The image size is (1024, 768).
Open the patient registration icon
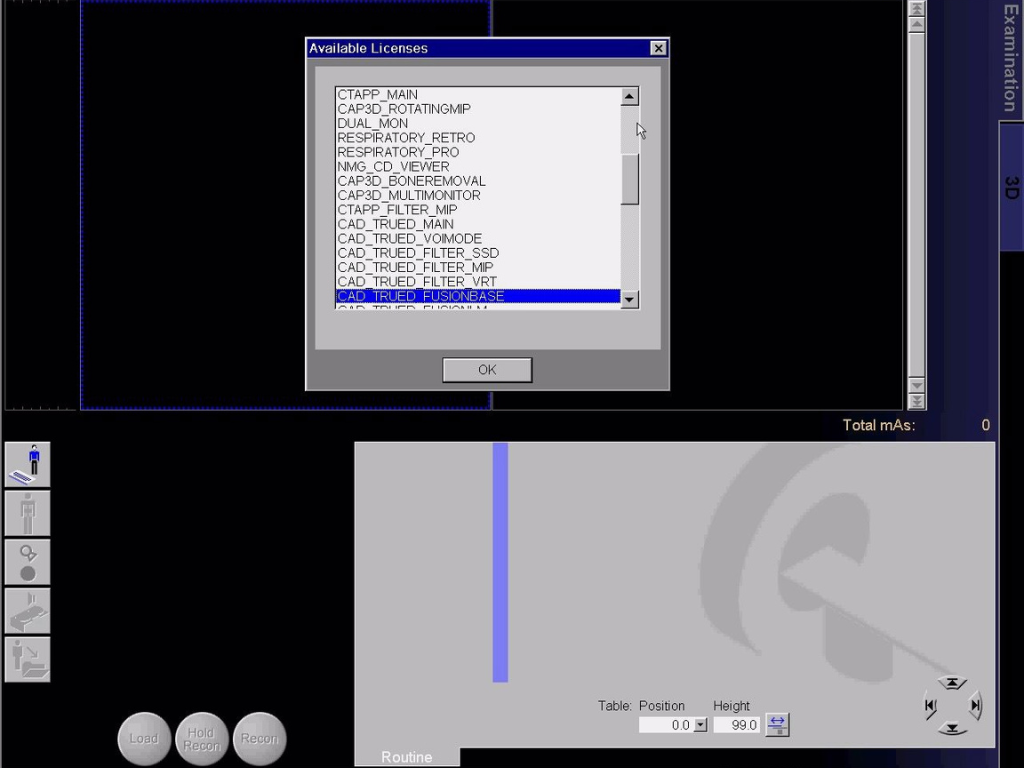pyautogui.click(x=27, y=465)
